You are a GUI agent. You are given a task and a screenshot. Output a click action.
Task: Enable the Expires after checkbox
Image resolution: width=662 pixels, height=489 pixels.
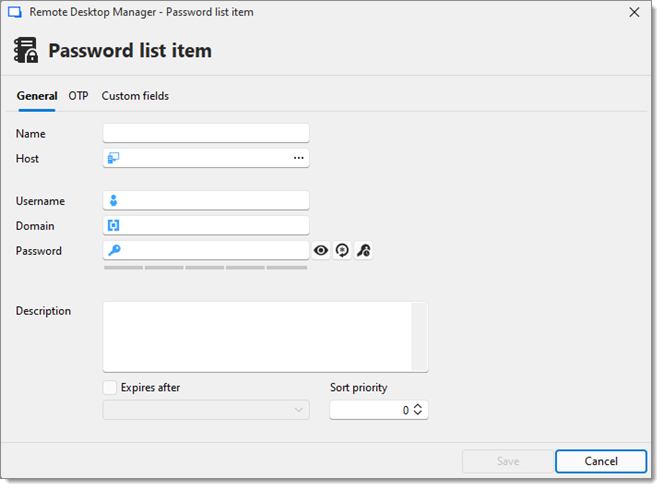(x=110, y=387)
